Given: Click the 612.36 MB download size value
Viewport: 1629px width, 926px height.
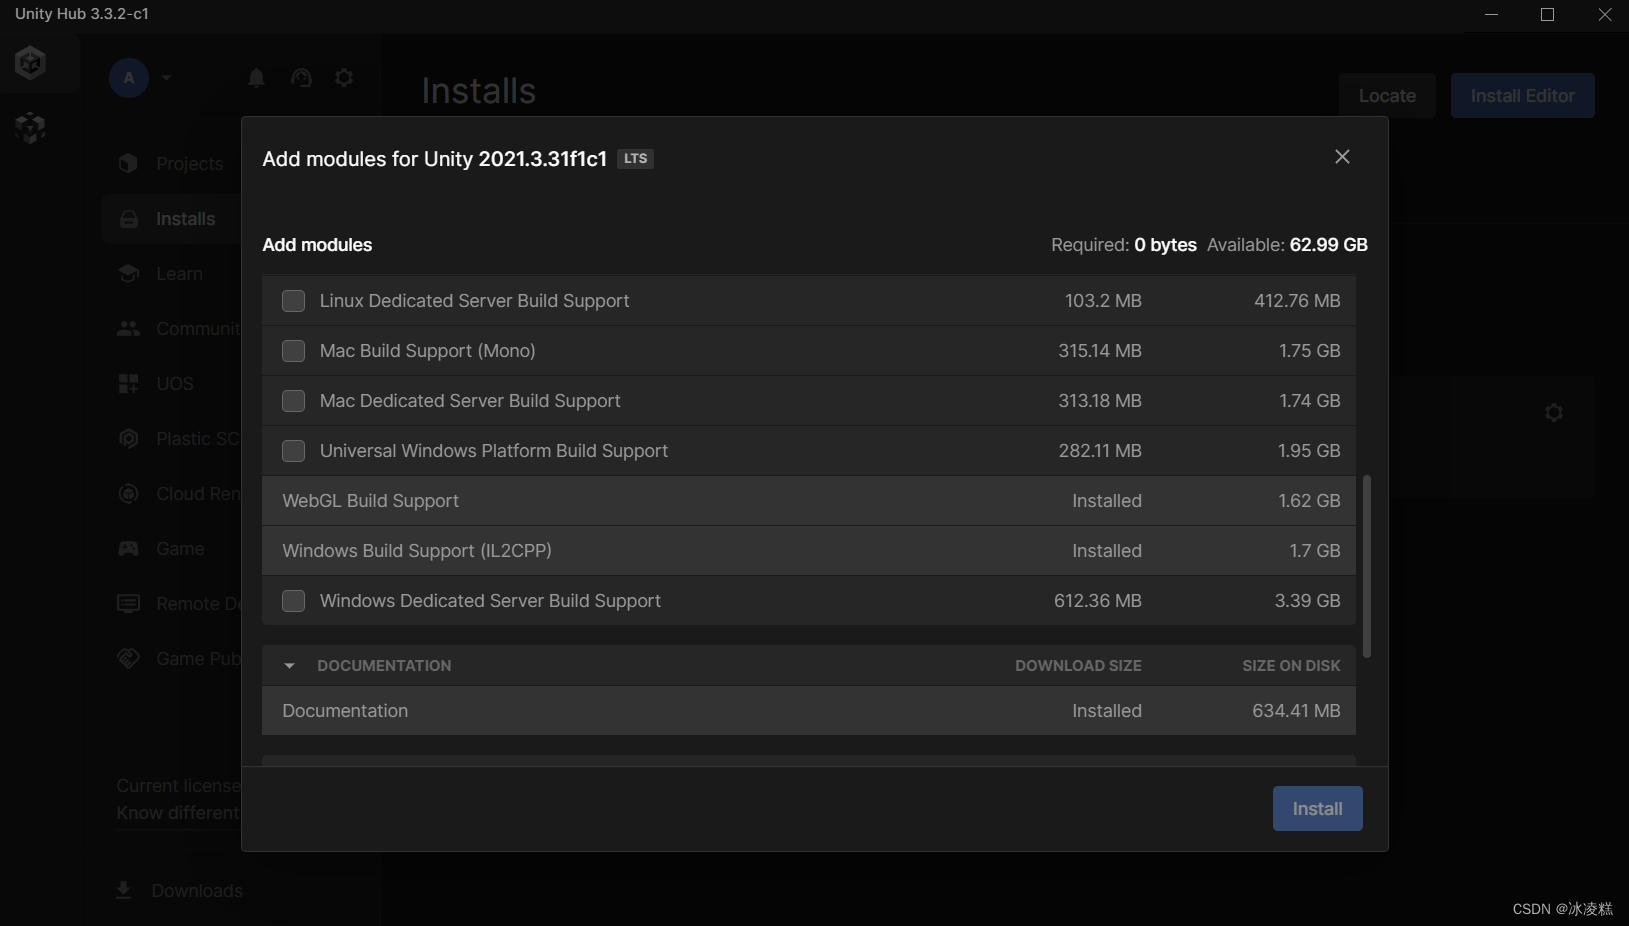Looking at the screenshot, I should click(x=1097, y=601).
